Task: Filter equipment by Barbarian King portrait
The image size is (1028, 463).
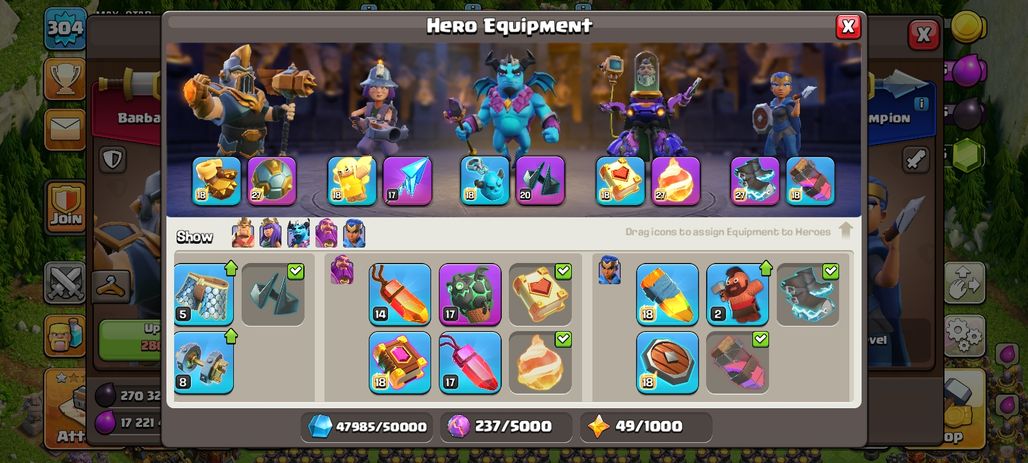Action: coord(243,233)
